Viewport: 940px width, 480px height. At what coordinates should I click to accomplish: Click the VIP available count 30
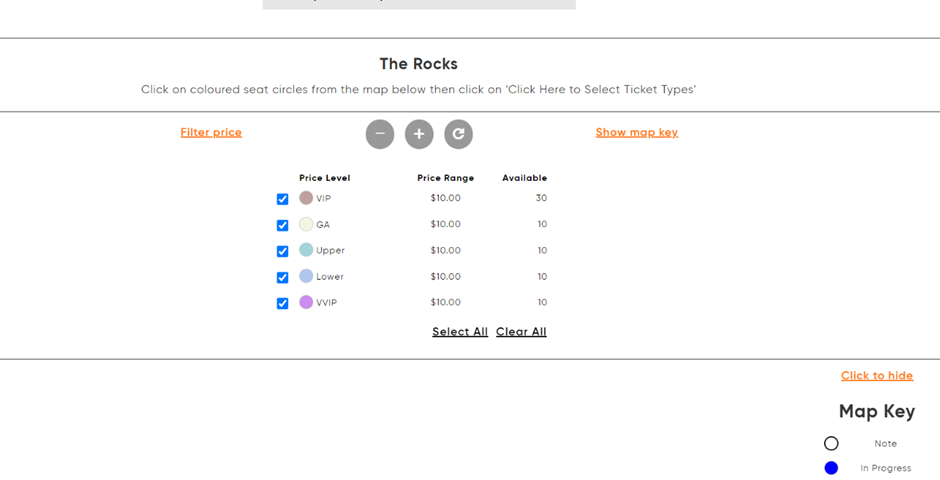541,198
